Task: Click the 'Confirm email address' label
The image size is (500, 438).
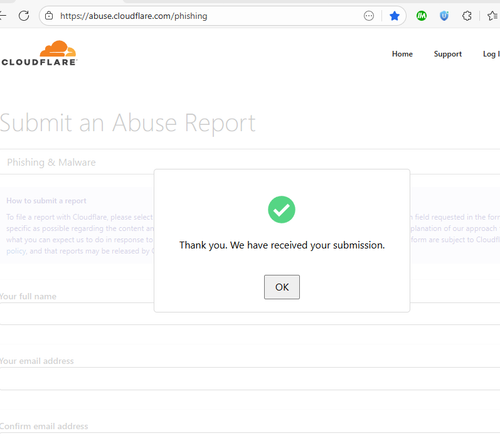Action: pos(44,426)
